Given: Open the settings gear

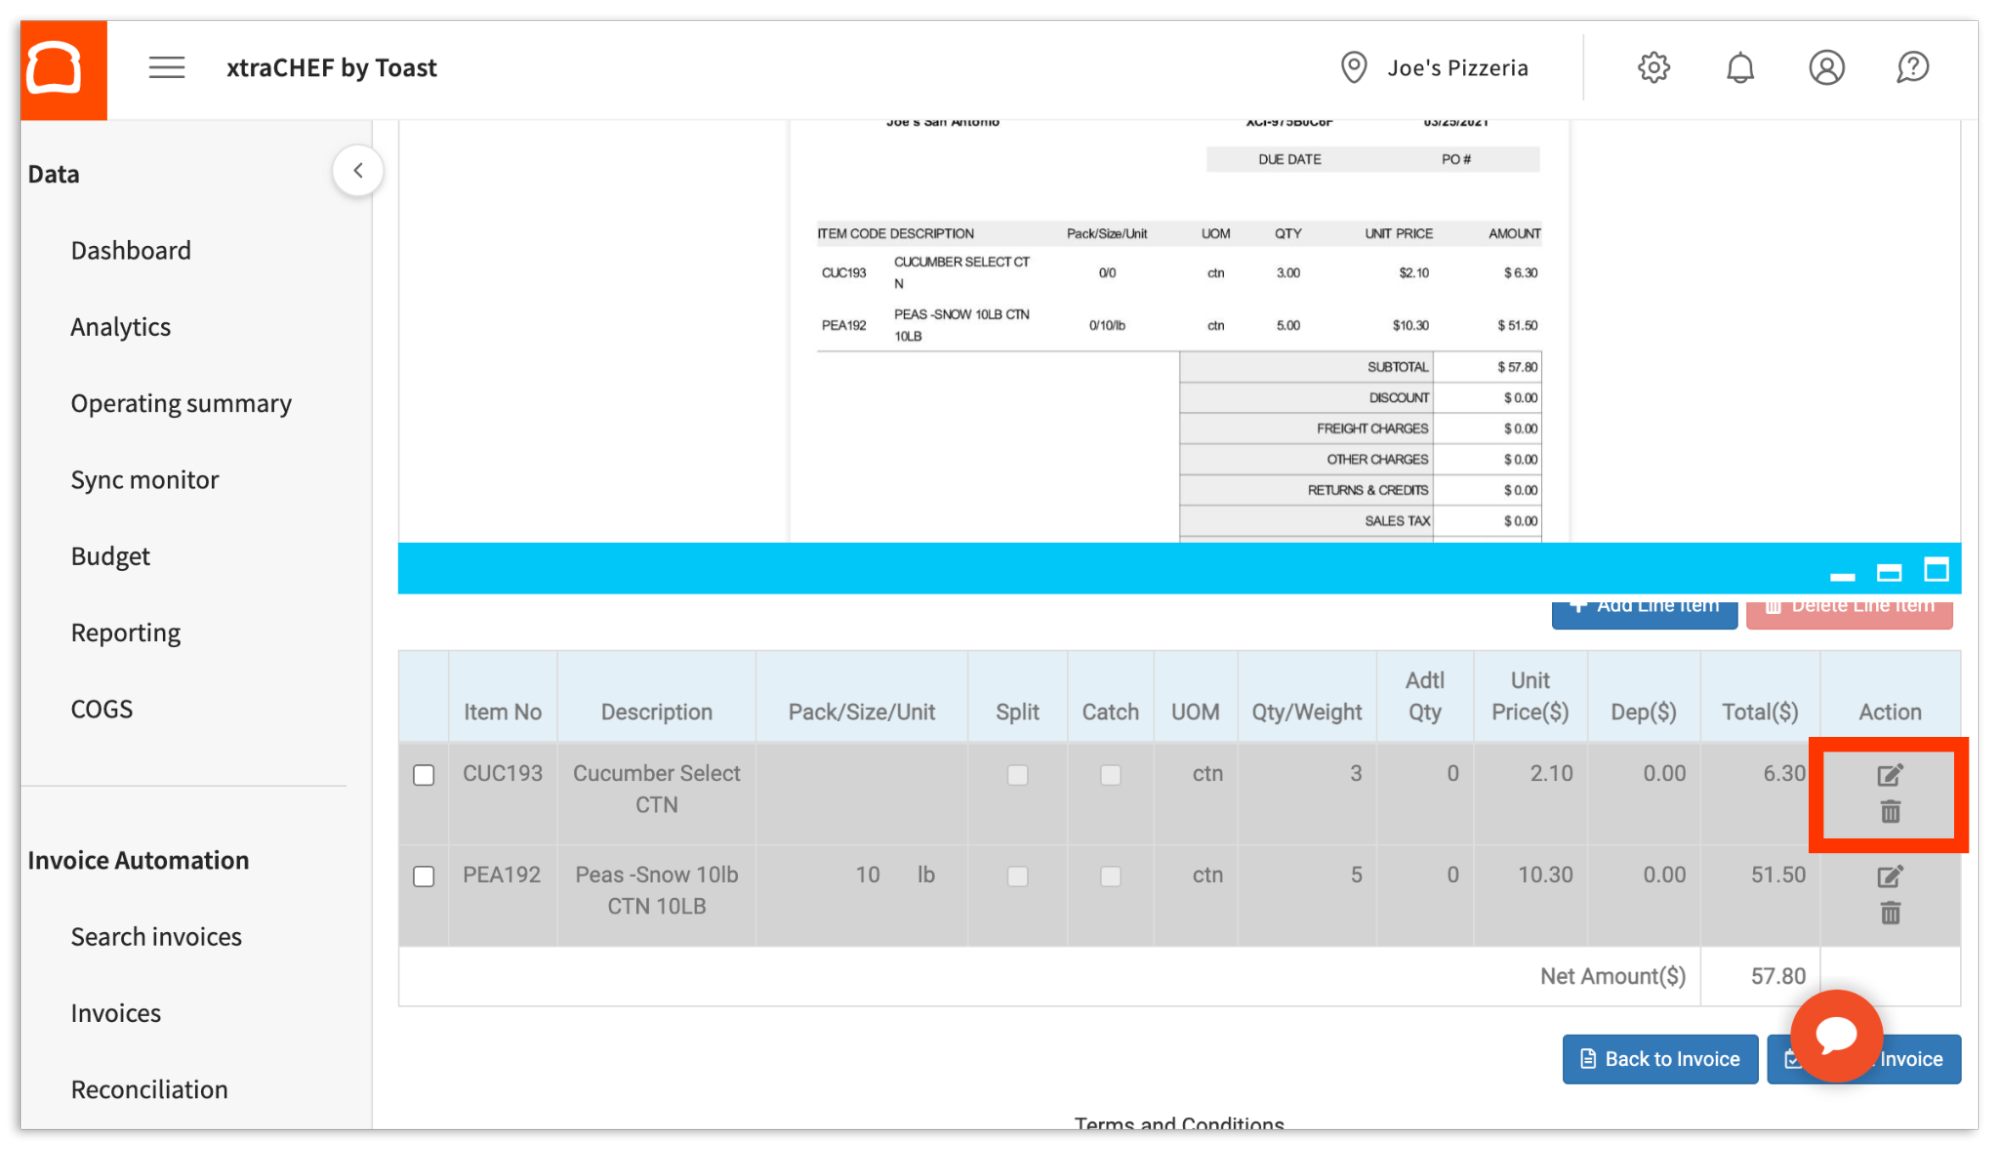Looking at the screenshot, I should click(1653, 67).
